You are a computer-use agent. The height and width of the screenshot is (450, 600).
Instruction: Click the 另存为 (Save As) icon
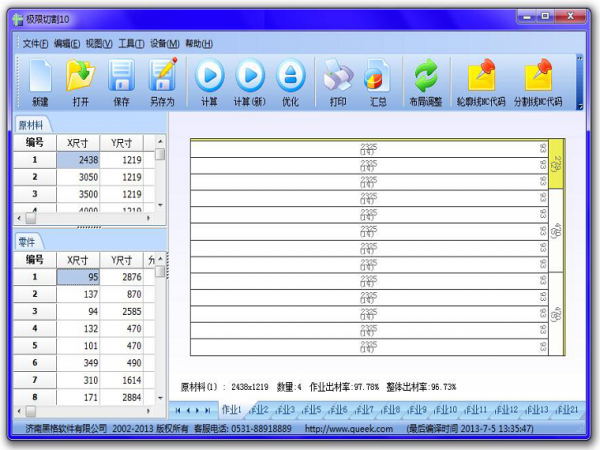coord(162,78)
